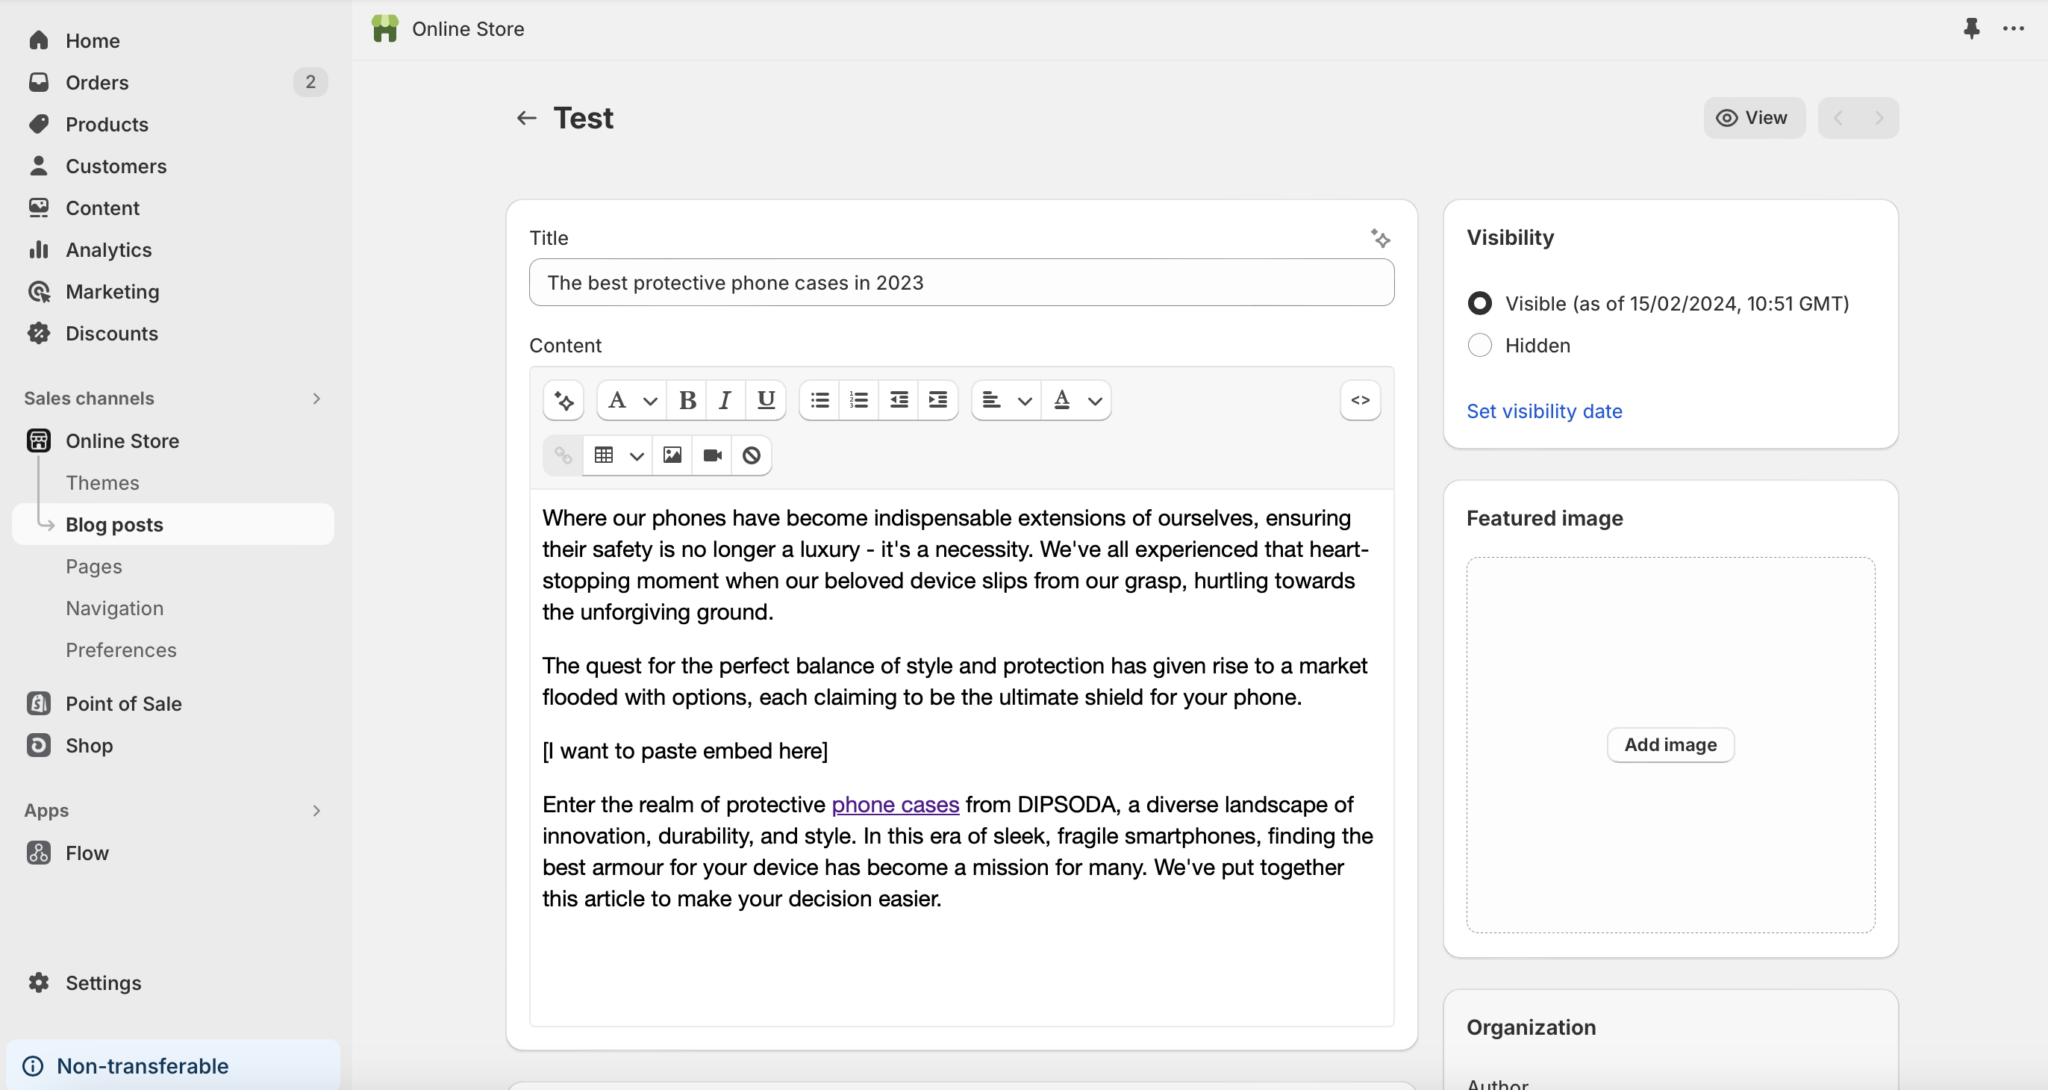2048x1090 pixels.
Task: Insert a video in content
Action: point(712,455)
